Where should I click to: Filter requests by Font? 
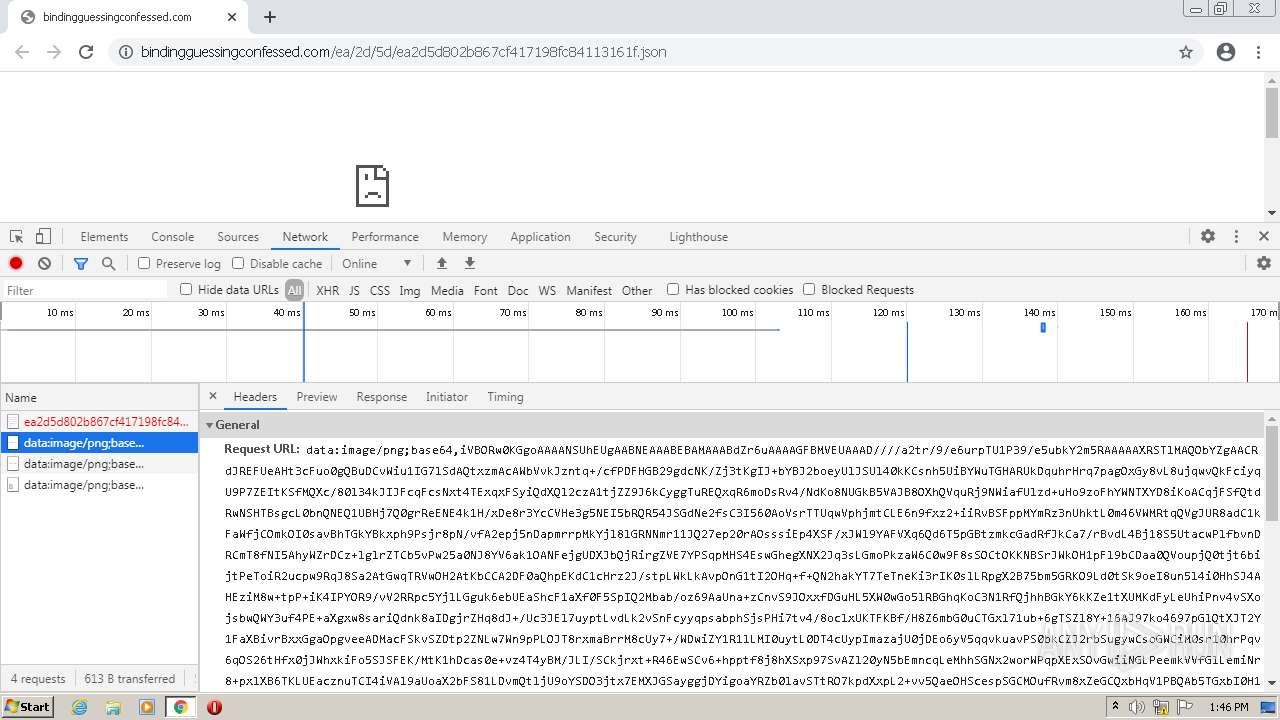tap(486, 290)
